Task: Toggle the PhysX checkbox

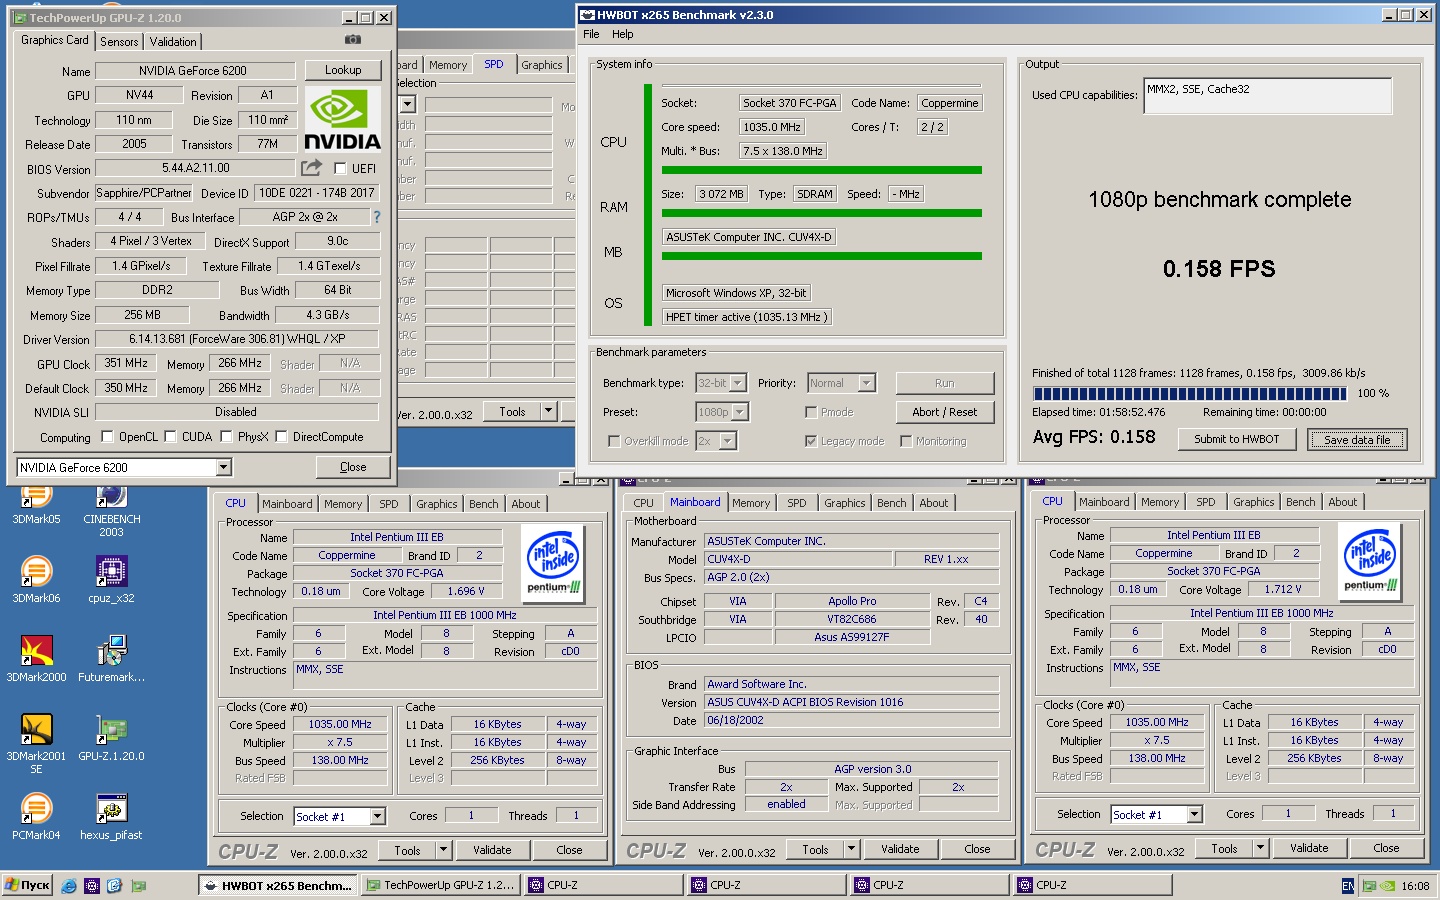Action: coord(226,437)
